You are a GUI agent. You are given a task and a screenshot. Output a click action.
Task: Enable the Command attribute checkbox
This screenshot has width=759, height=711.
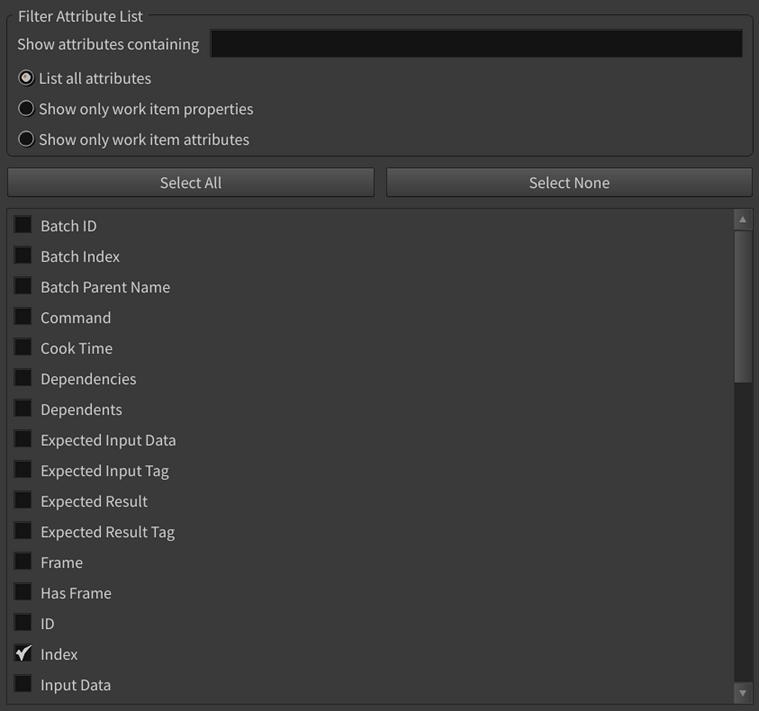coord(23,317)
